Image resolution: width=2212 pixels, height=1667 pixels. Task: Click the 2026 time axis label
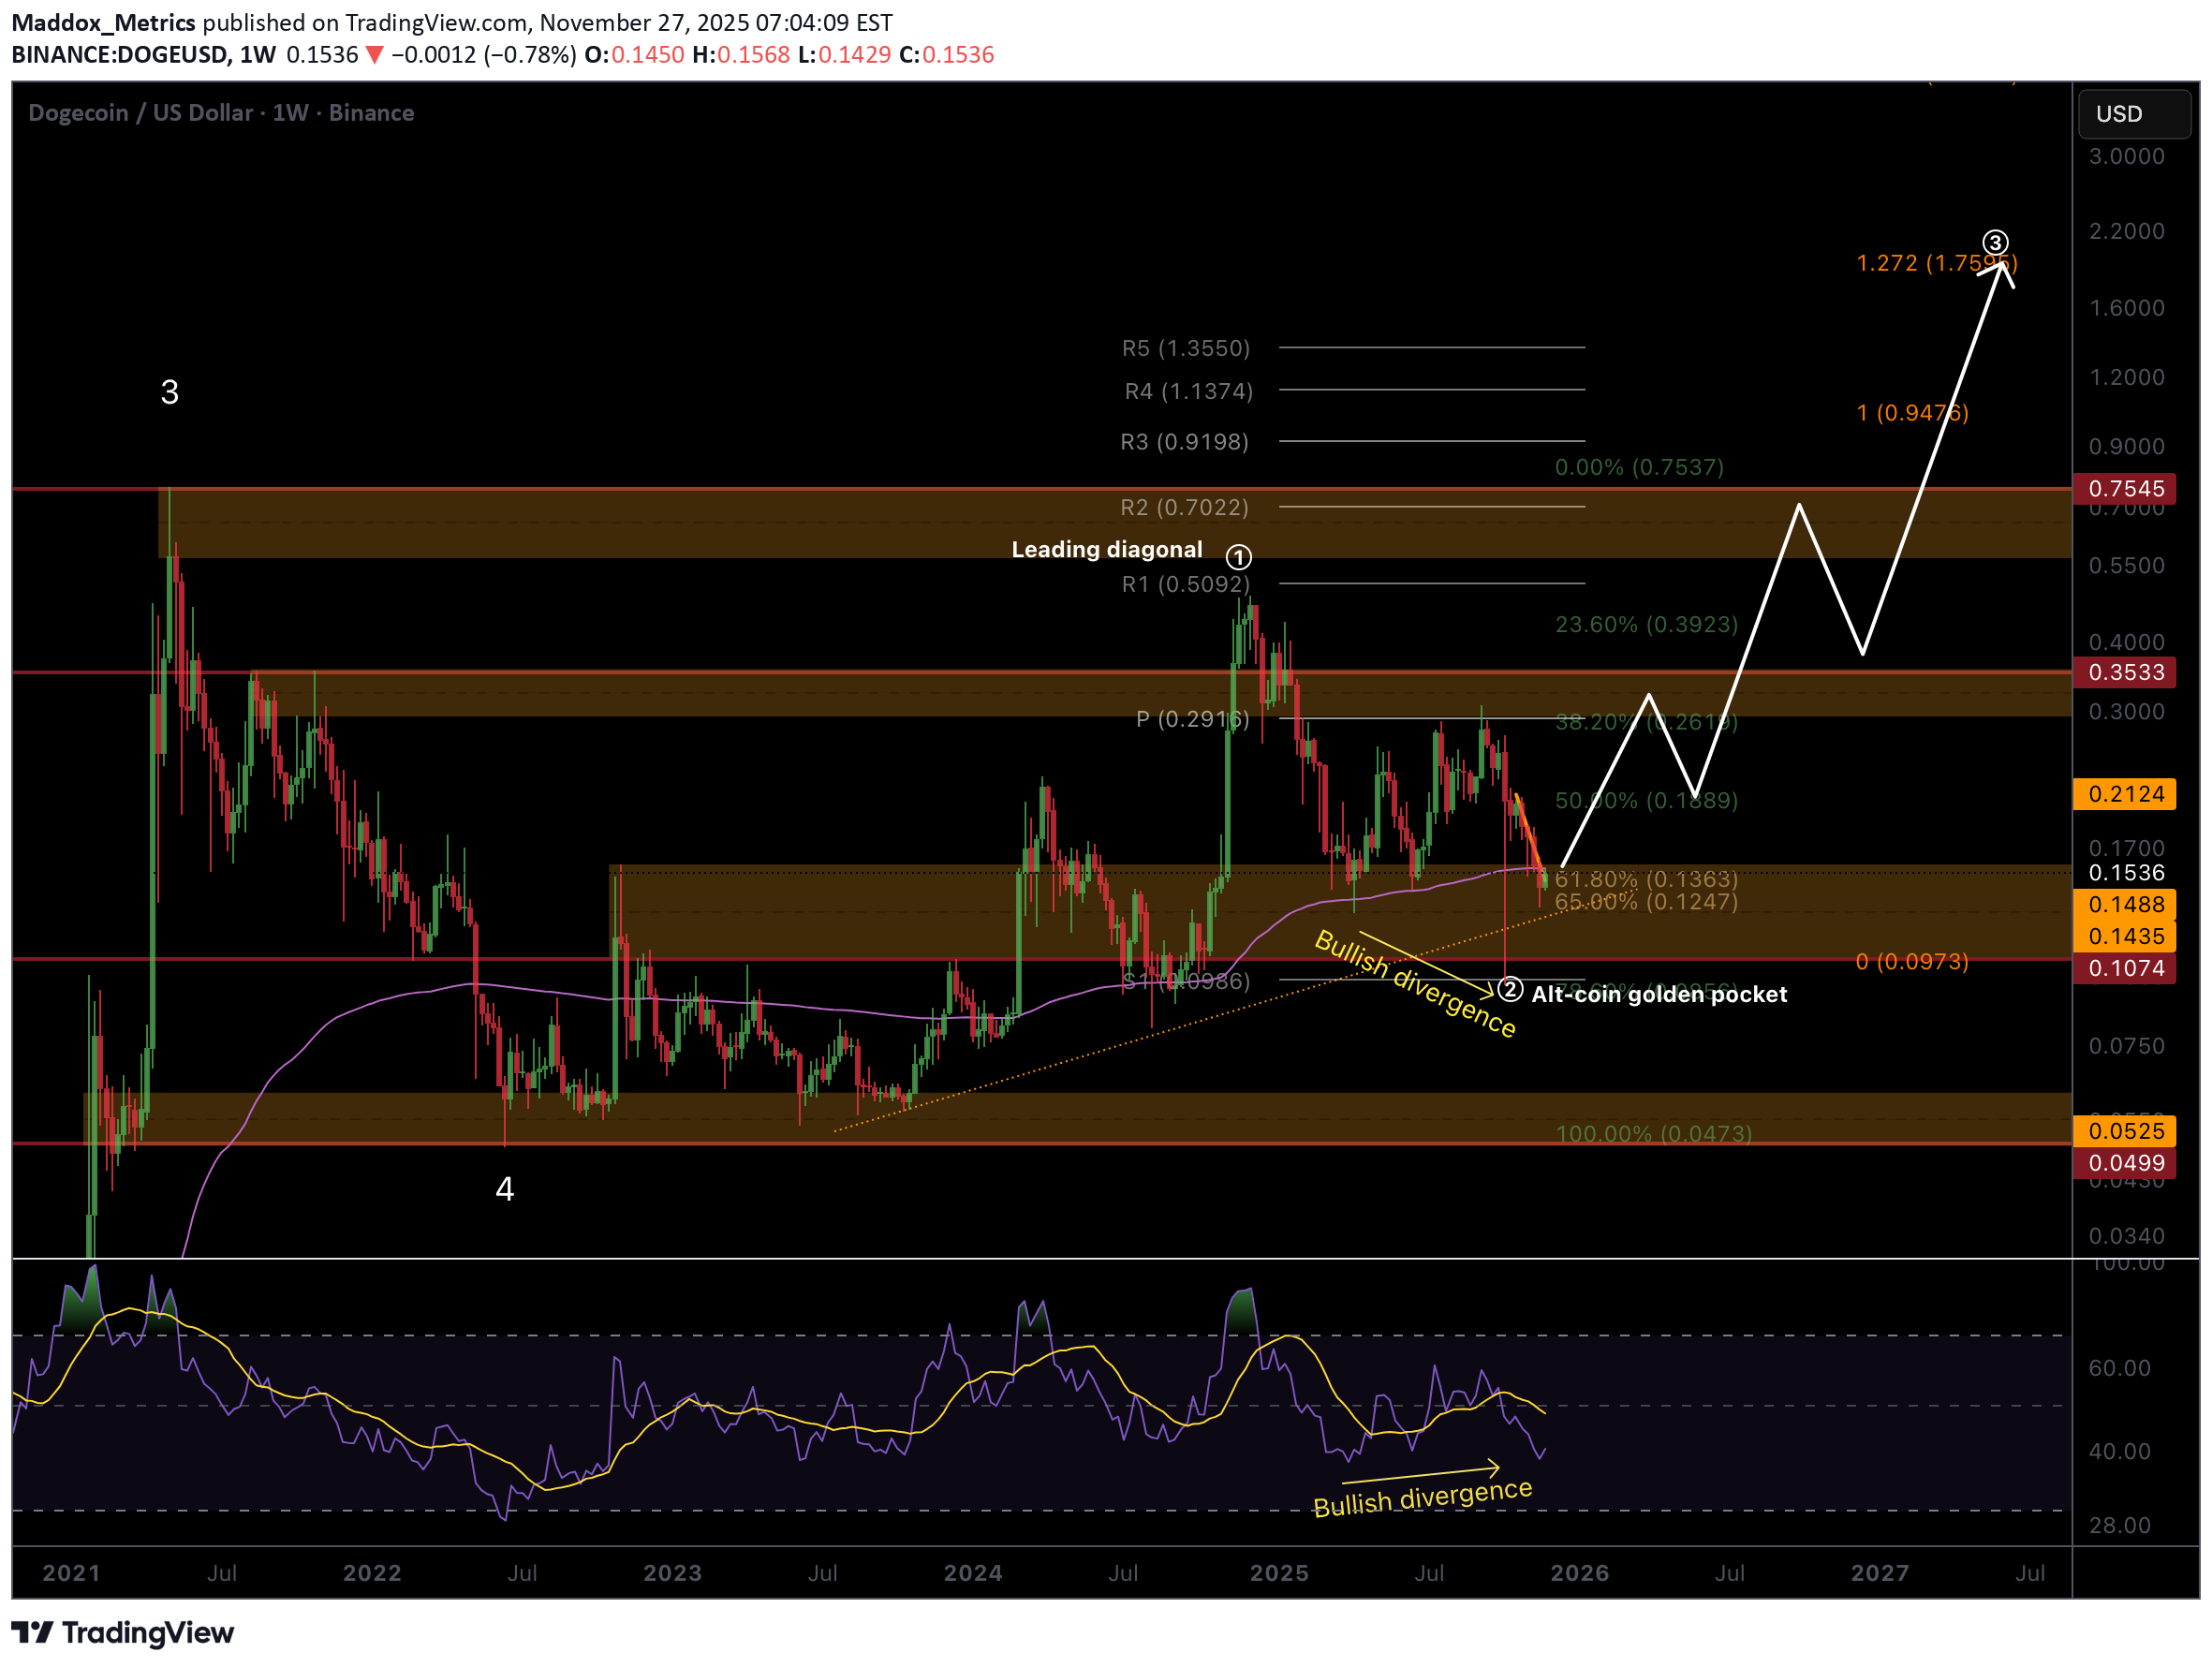(x=1579, y=1573)
